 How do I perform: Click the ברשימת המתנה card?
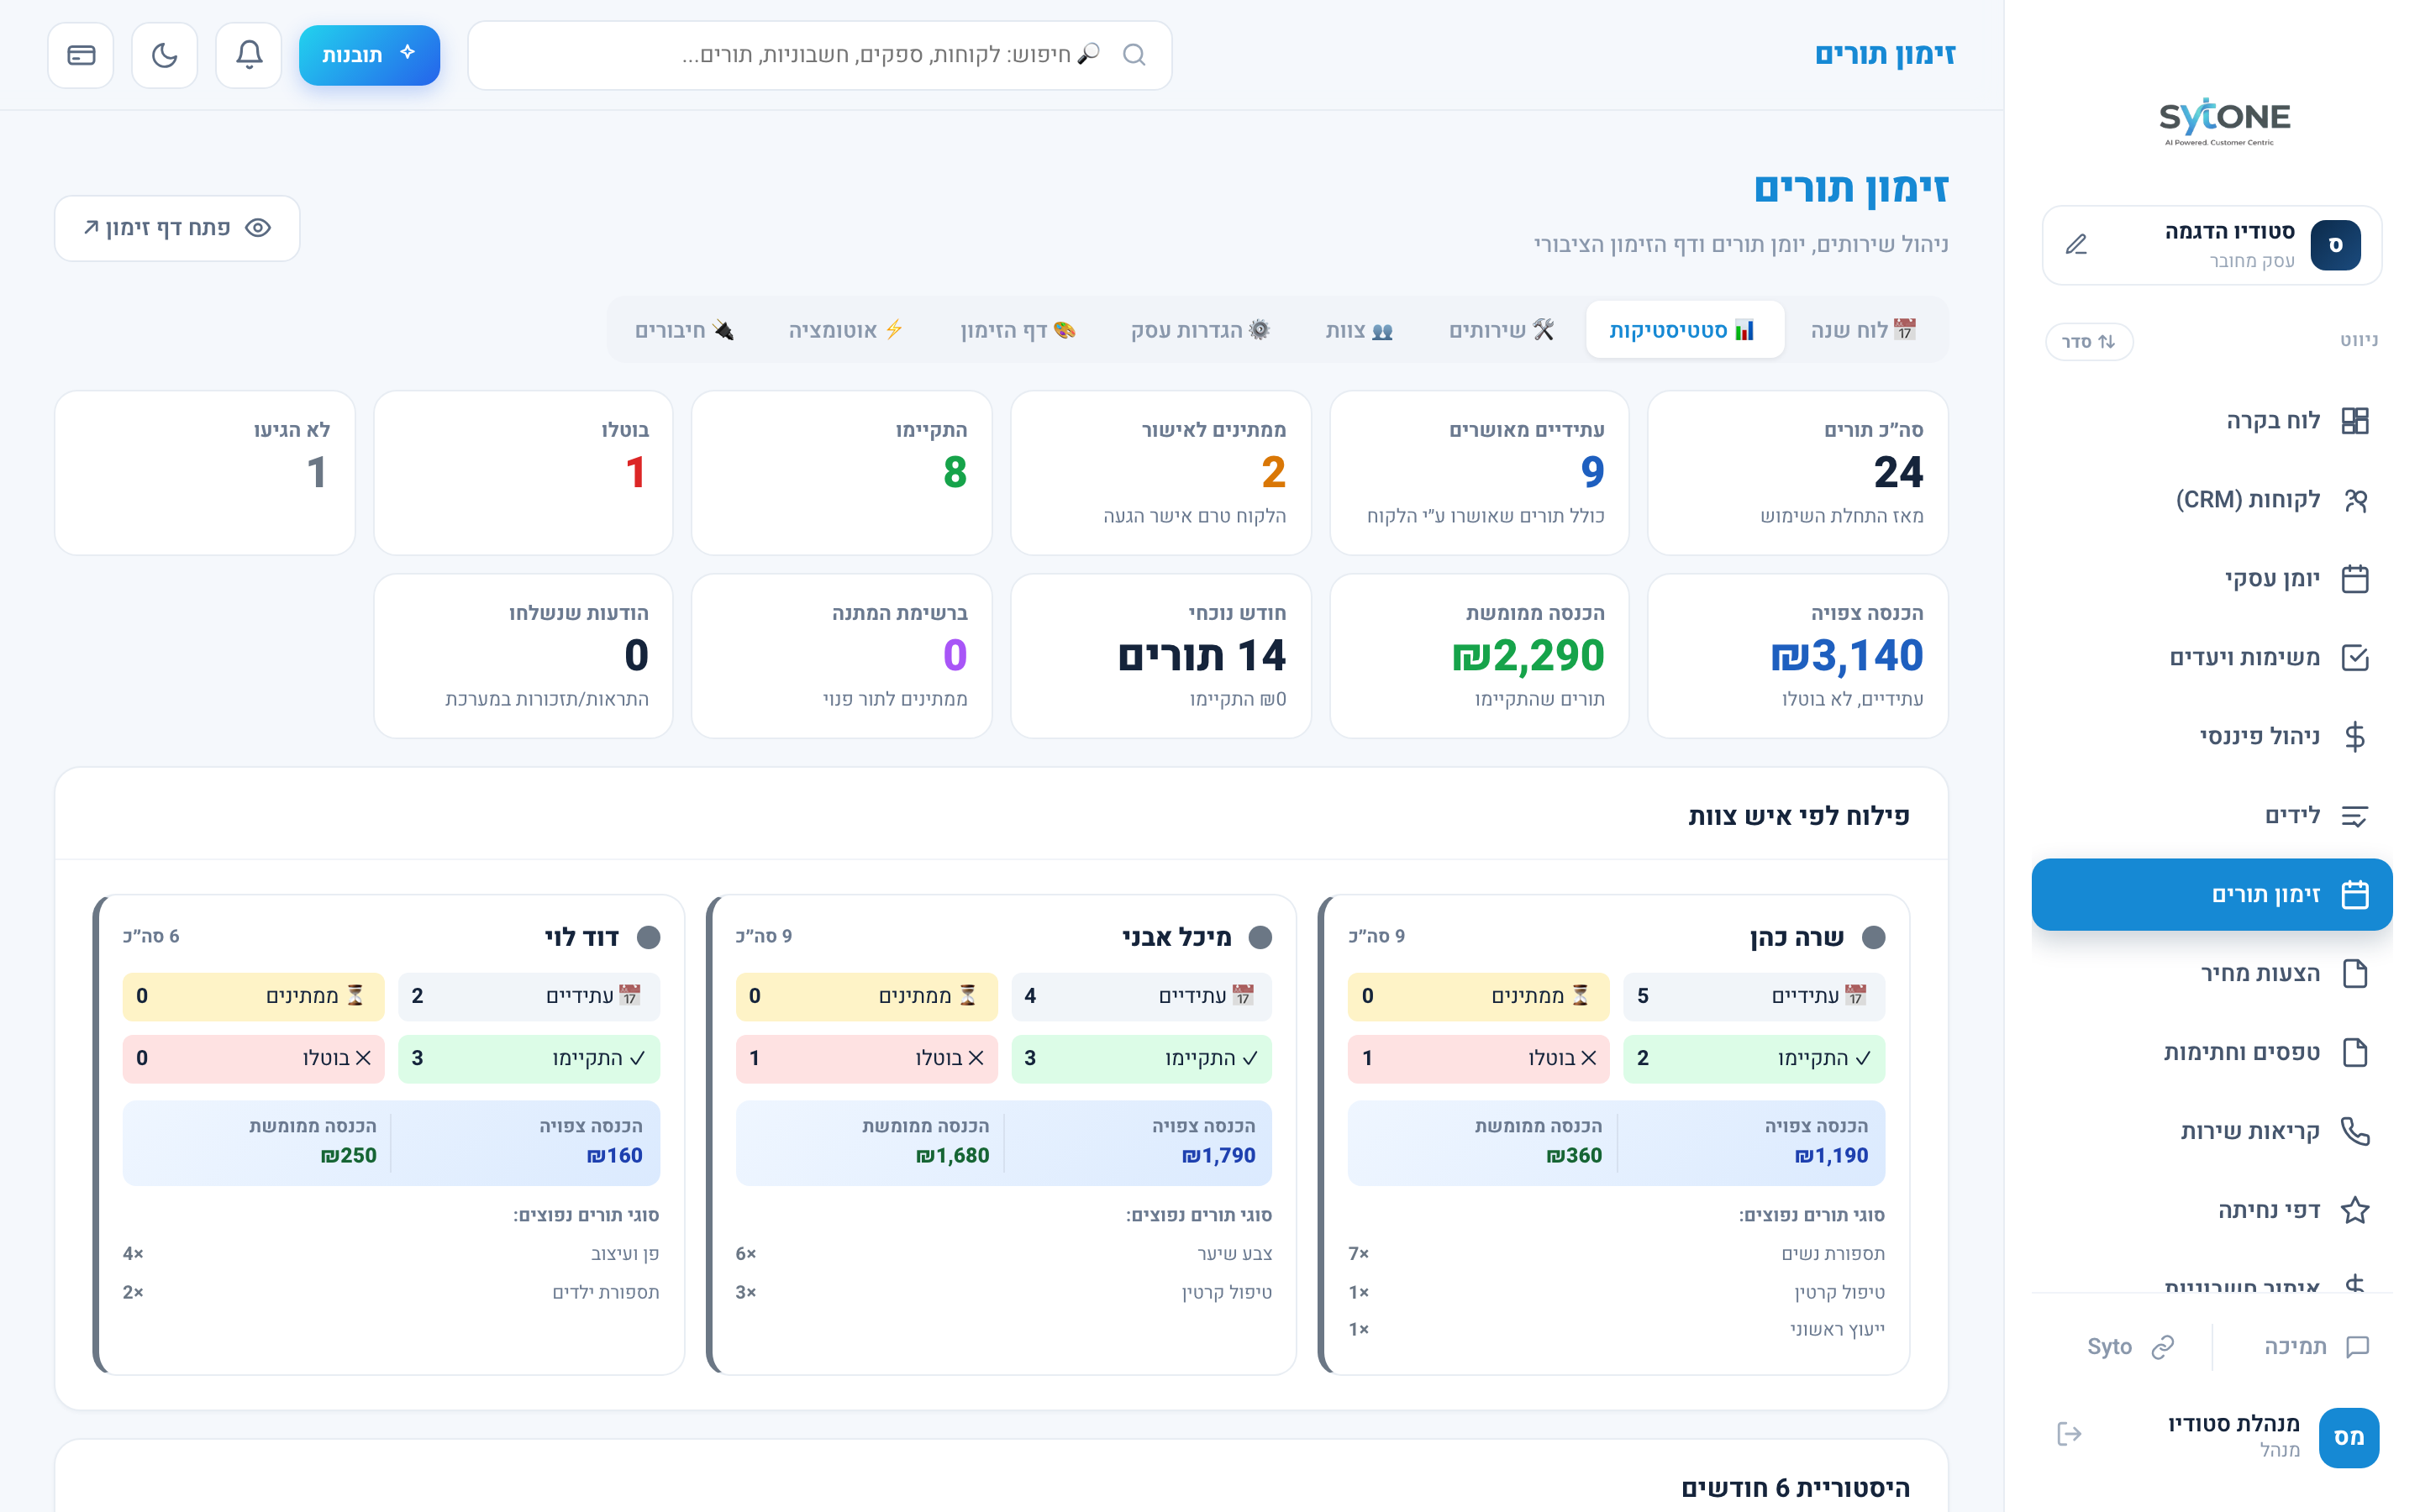click(x=841, y=656)
